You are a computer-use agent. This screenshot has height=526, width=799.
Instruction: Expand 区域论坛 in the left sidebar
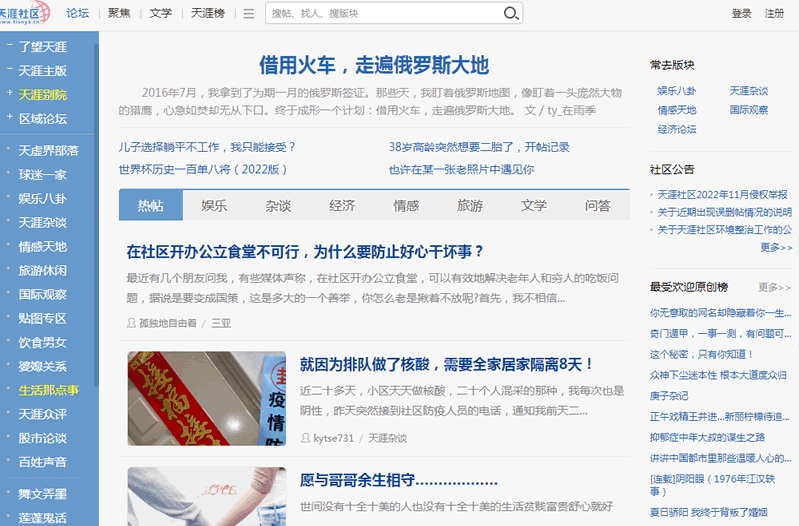coord(43,118)
